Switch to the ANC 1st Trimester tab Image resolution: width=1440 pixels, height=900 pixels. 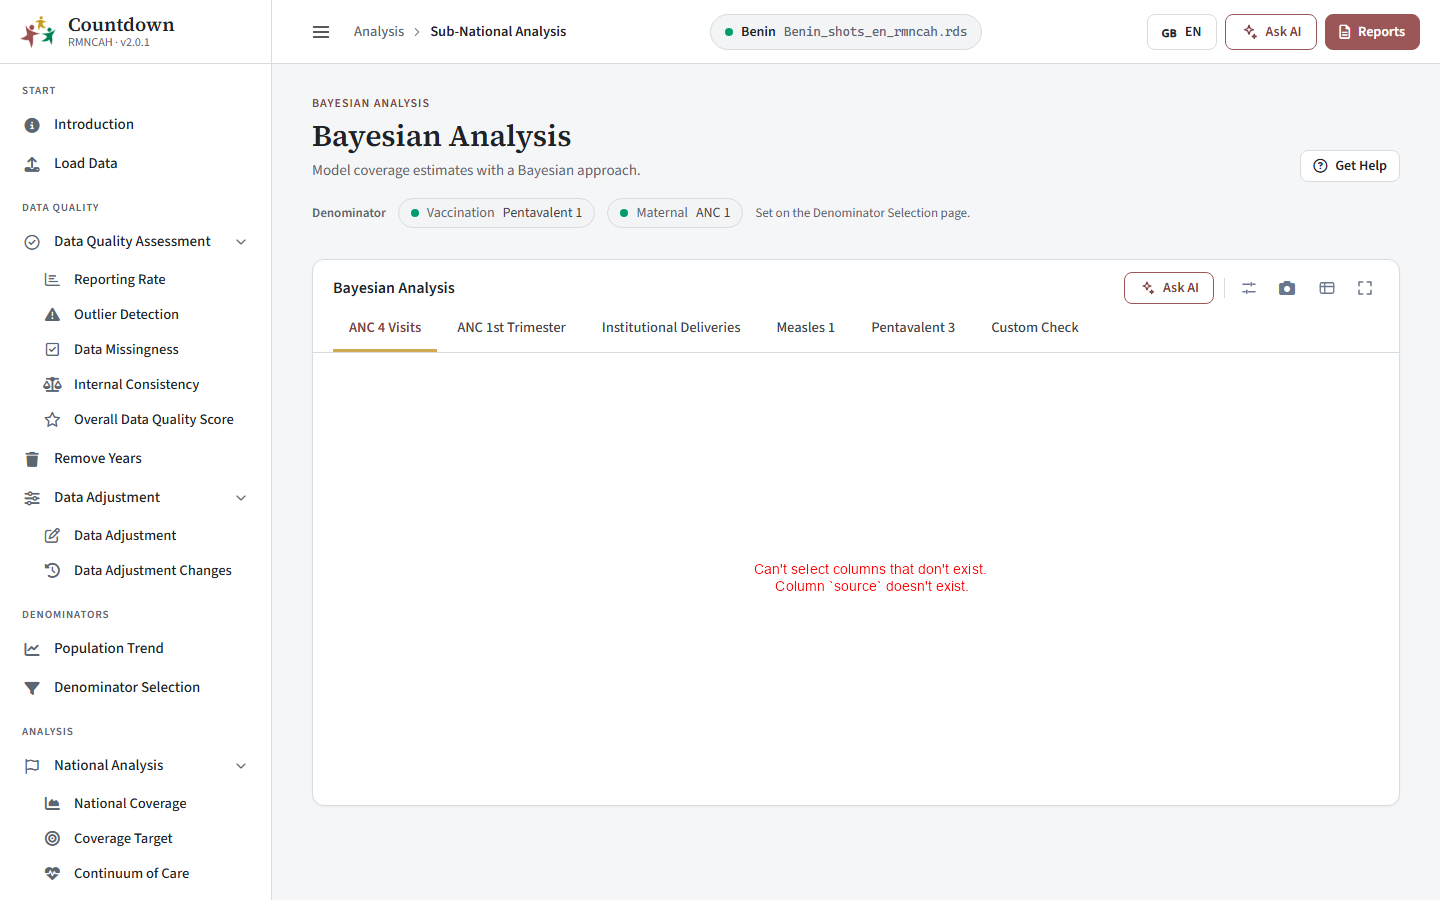coord(511,328)
